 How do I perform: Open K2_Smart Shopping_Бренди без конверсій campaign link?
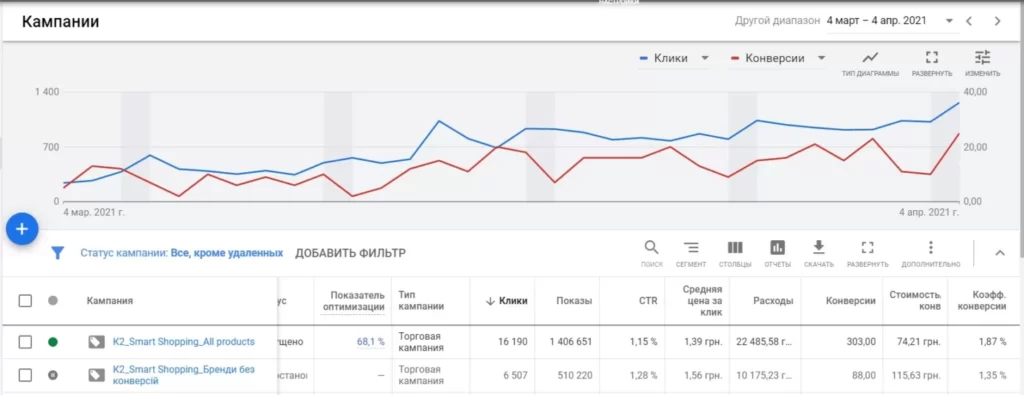coord(184,375)
